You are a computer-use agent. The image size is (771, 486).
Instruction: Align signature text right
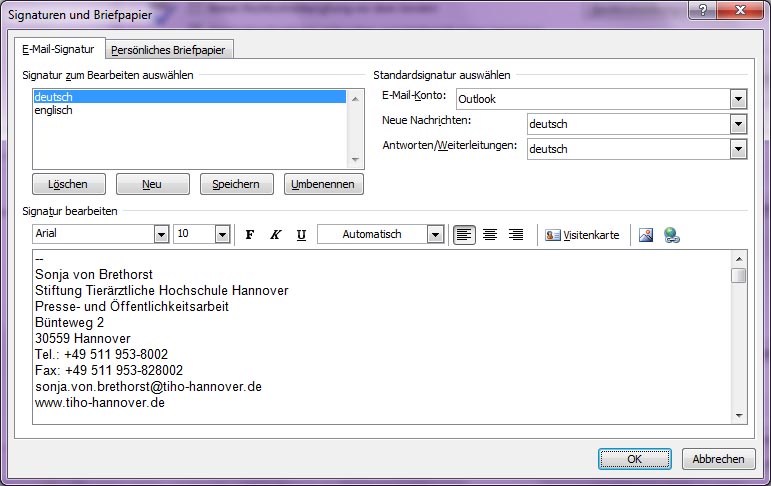pos(516,235)
